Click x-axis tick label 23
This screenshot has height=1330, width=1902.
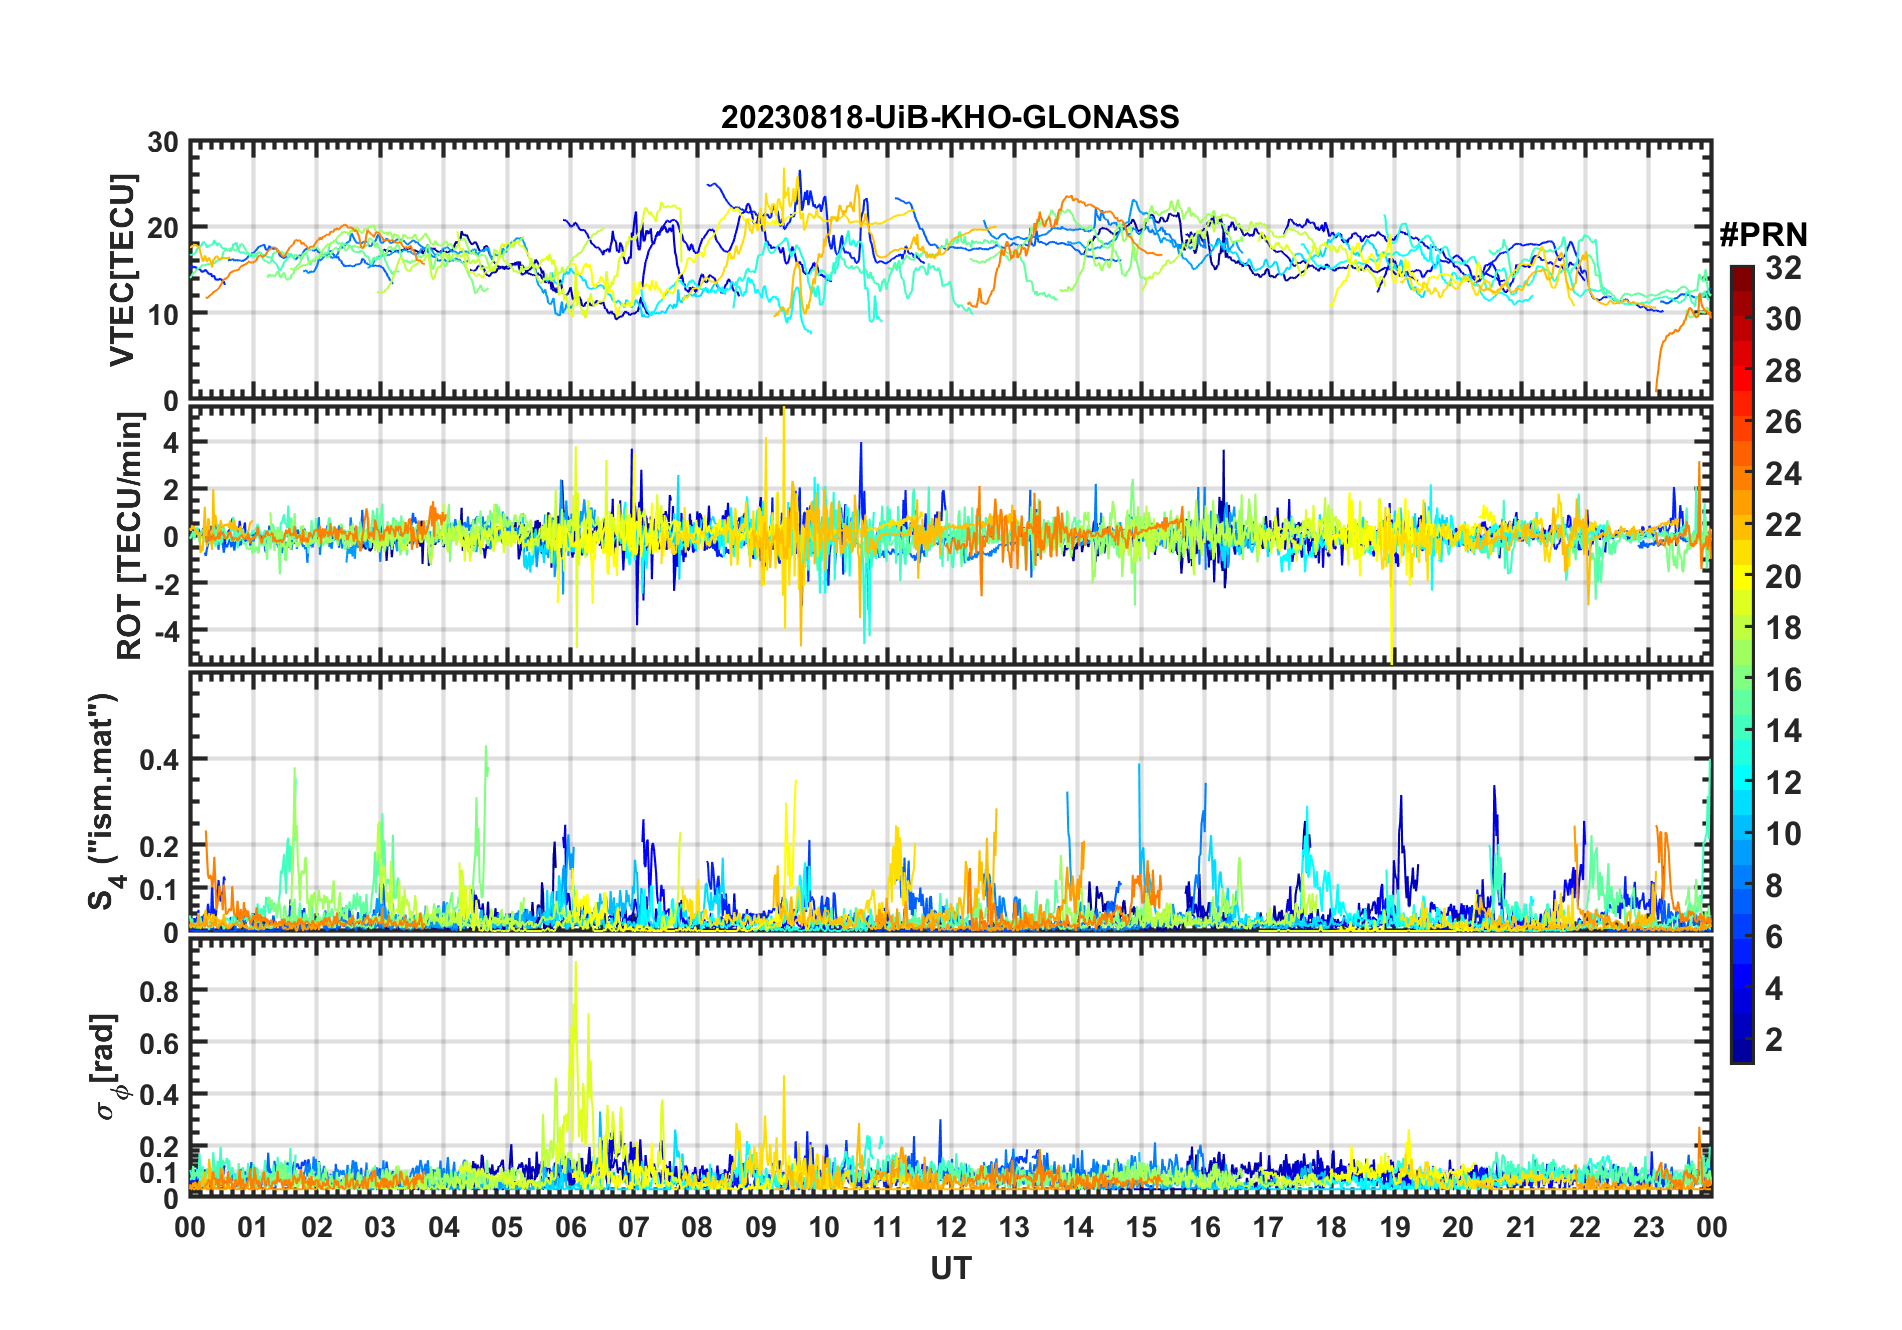point(1648,1228)
